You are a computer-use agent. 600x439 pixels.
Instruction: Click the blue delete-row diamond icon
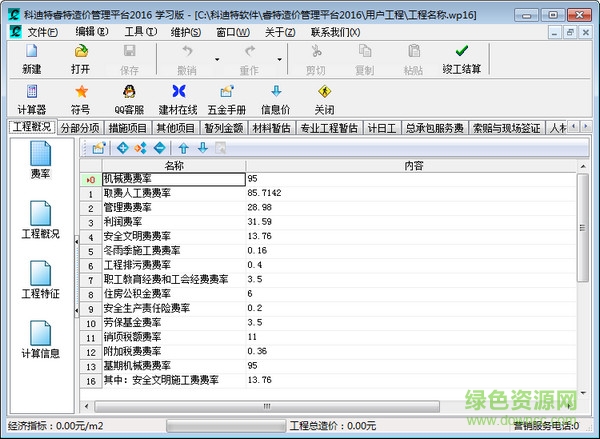tap(159, 148)
